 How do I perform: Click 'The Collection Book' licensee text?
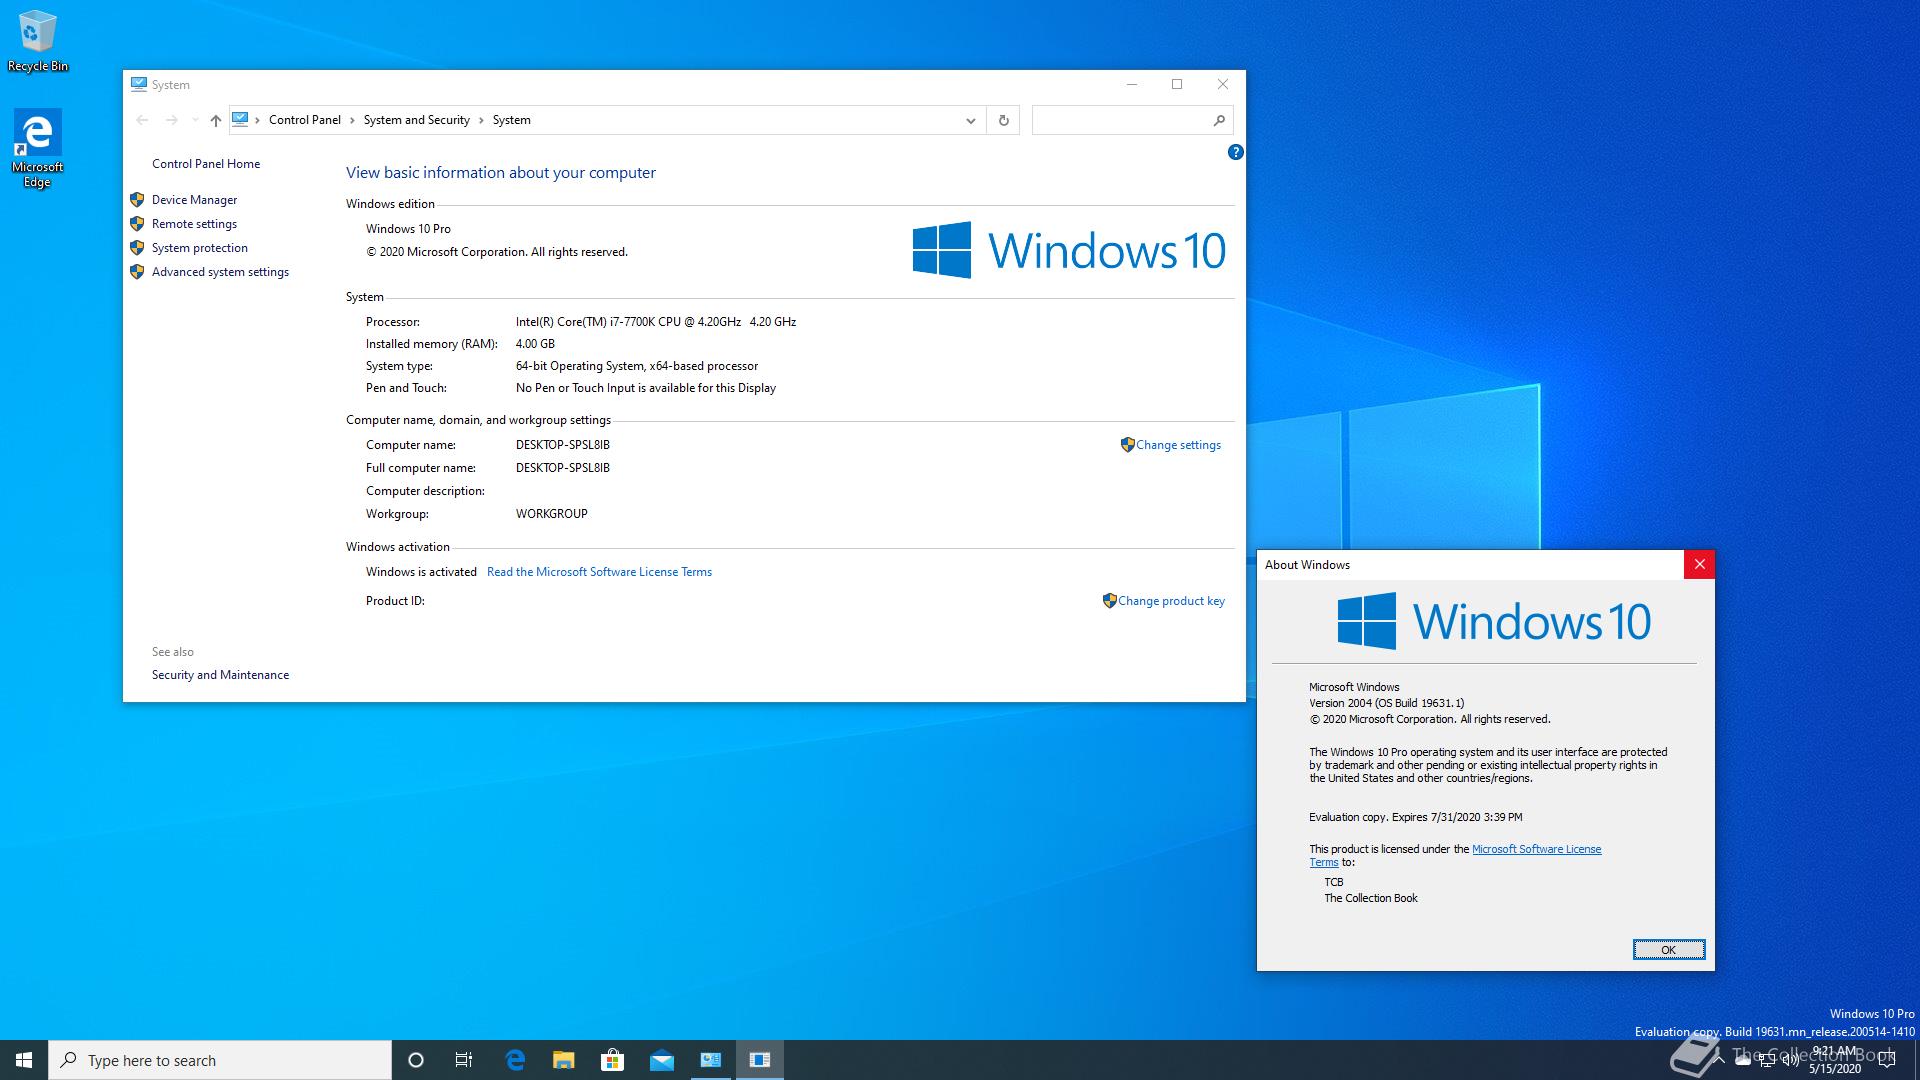[x=1371, y=898]
